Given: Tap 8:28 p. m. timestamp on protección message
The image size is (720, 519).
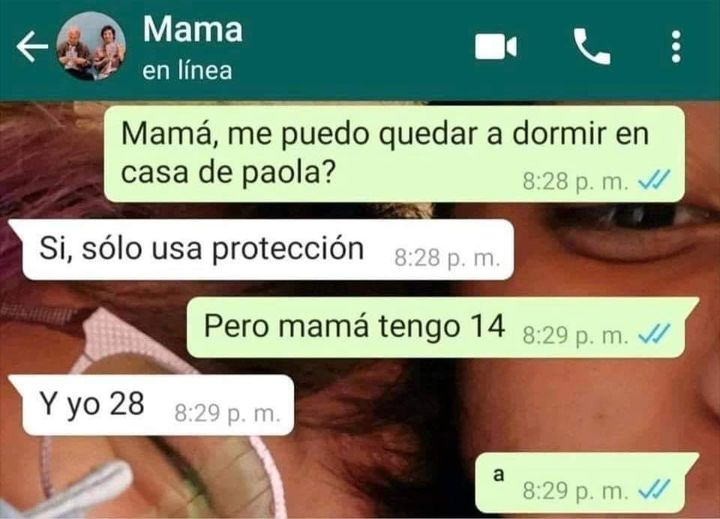Looking at the screenshot, I should pos(447,258).
